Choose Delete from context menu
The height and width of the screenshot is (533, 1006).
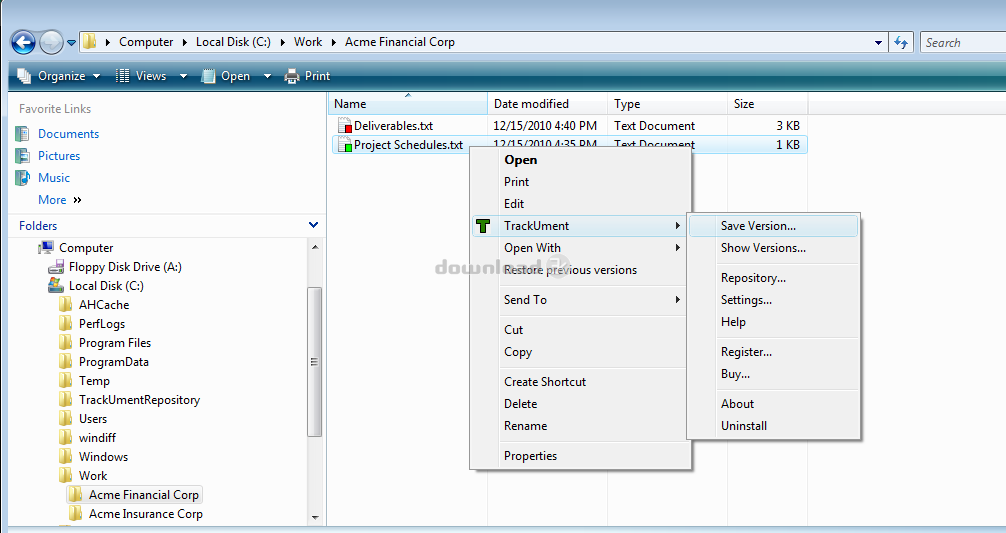click(x=520, y=403)
